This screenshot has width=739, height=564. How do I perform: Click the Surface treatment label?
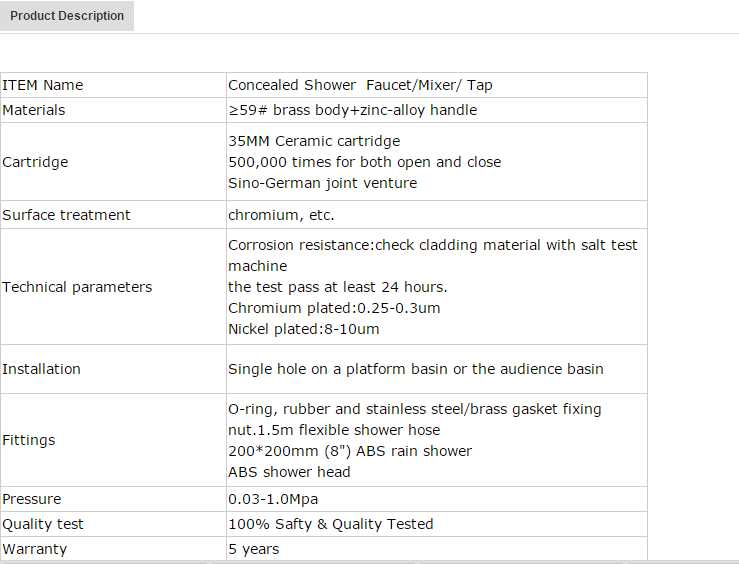[66, 215]
